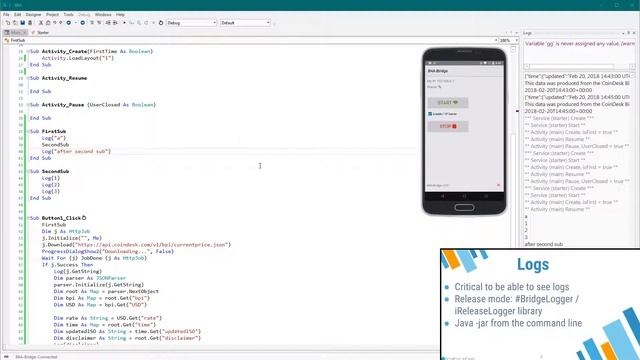The width and height of the screenshot is (640, 360).
Task: Click the sub icon beside FirstSub selector
Action: point(7,40)
